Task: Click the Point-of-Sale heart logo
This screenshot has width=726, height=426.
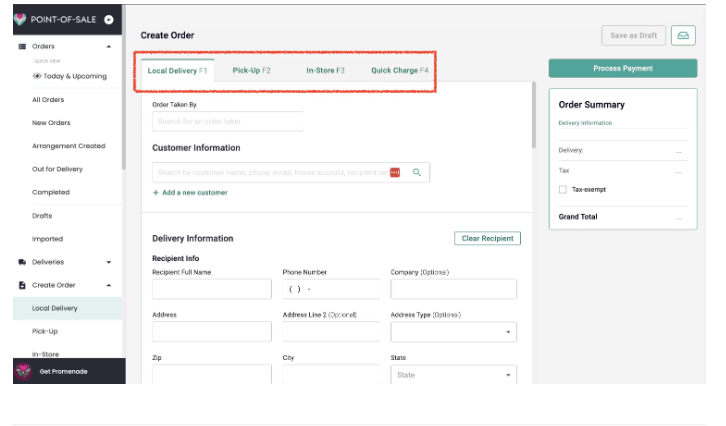Action: (19, 19)
